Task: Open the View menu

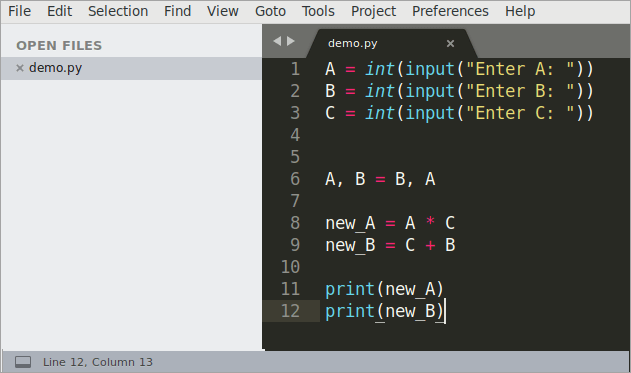Action: tap(223, 11)
